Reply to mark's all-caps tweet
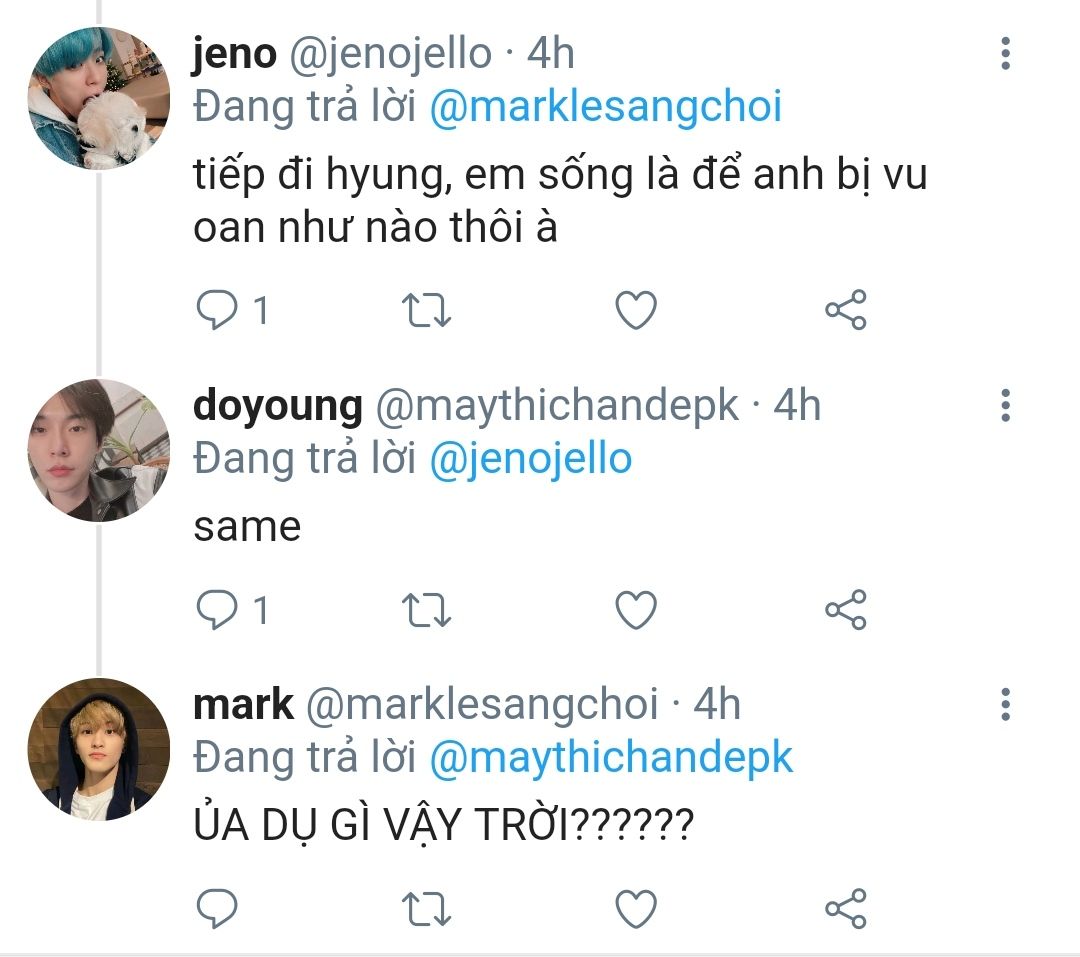Screen dimensions: 1080x957 click(216, 908)
